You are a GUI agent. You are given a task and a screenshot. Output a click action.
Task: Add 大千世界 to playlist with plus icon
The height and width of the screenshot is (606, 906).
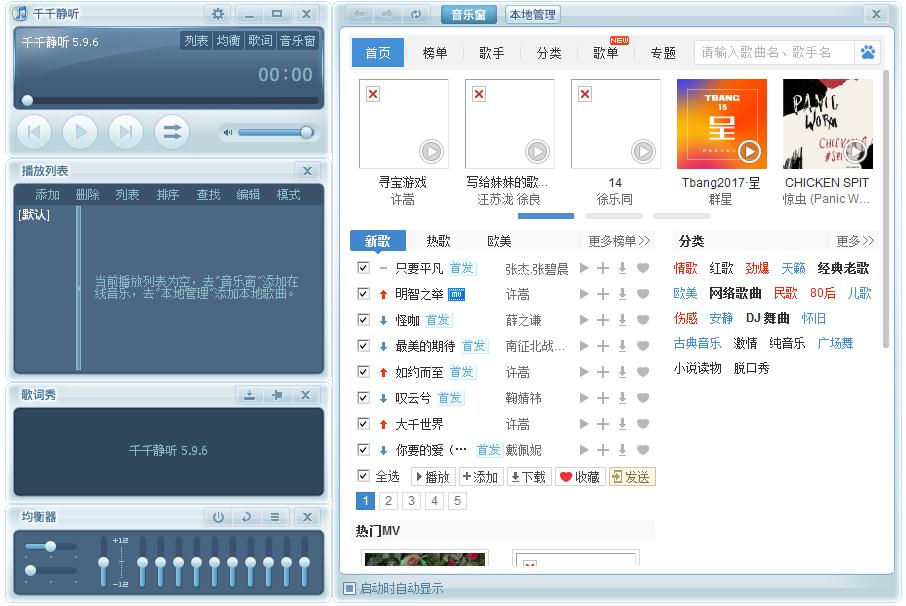602,423
